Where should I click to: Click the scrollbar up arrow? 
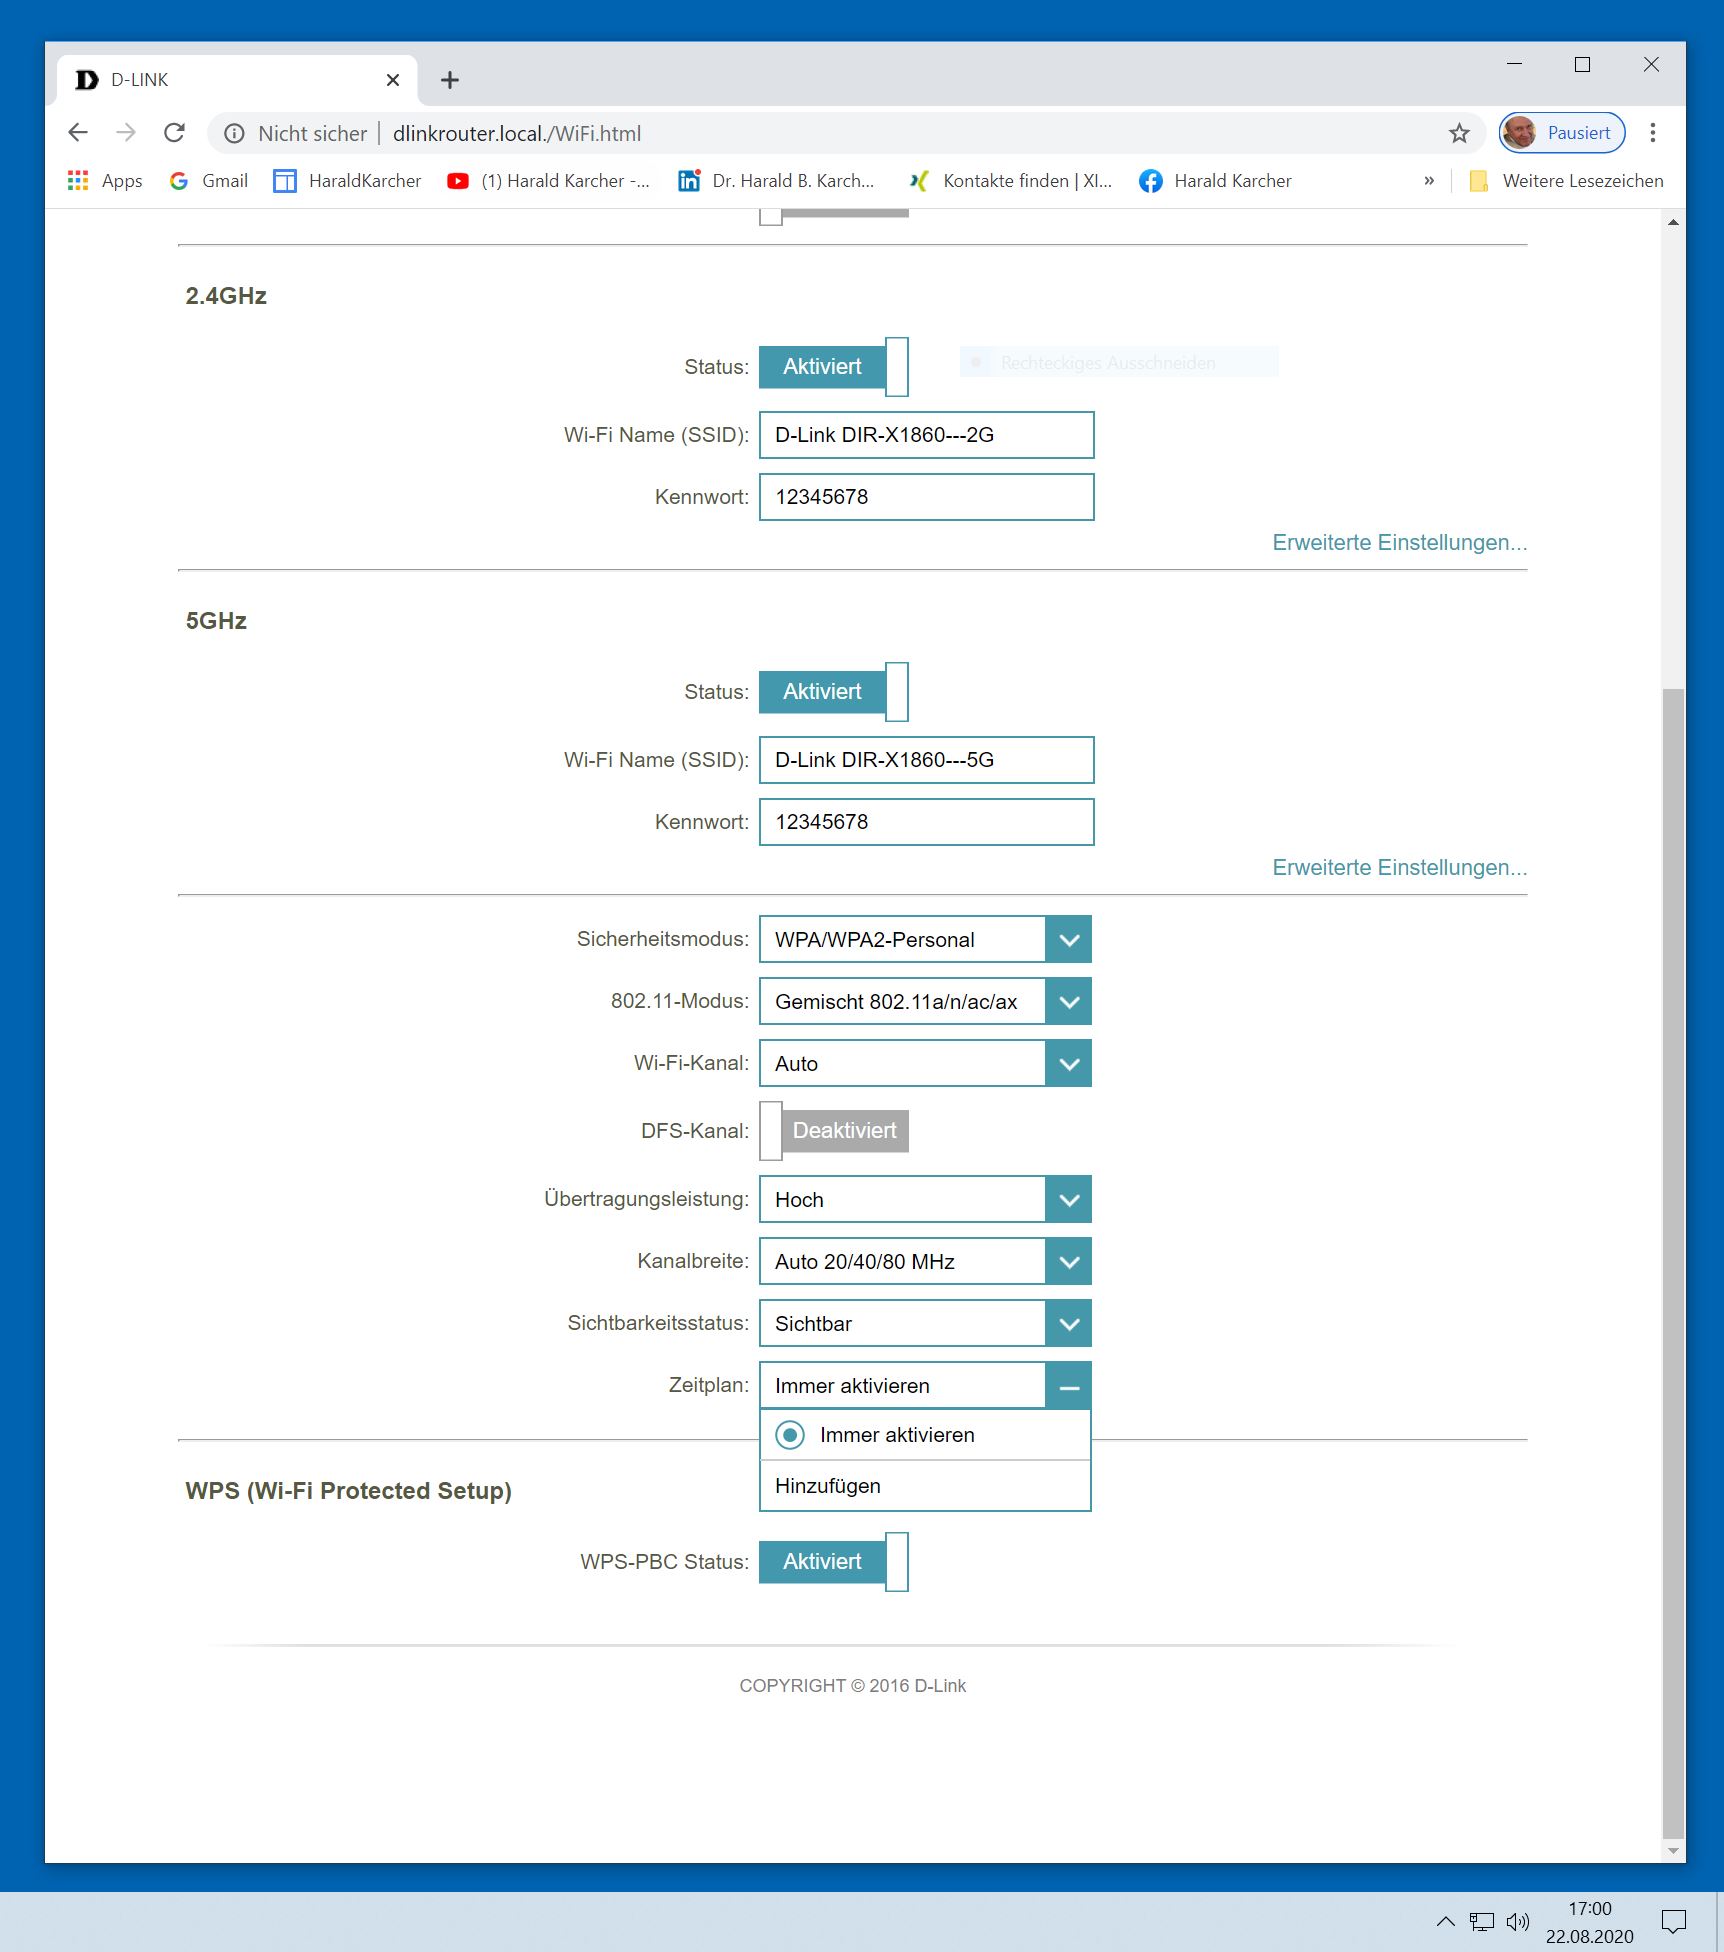(1673, 221)
